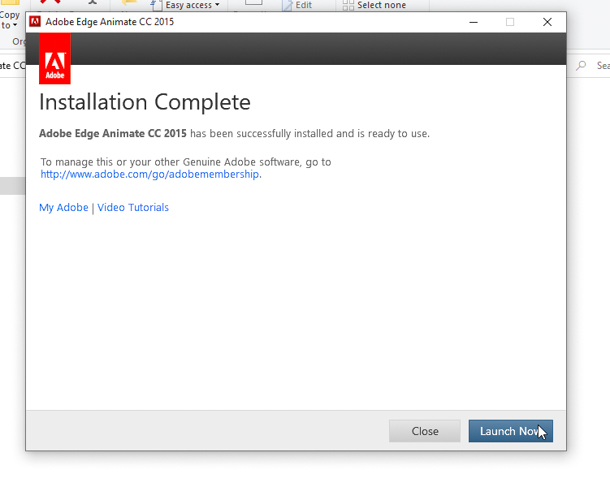Click the Adobe Edge Animate CC 2015 title text
The width and height of the screenshot is (610, 500).
[109, 22]
